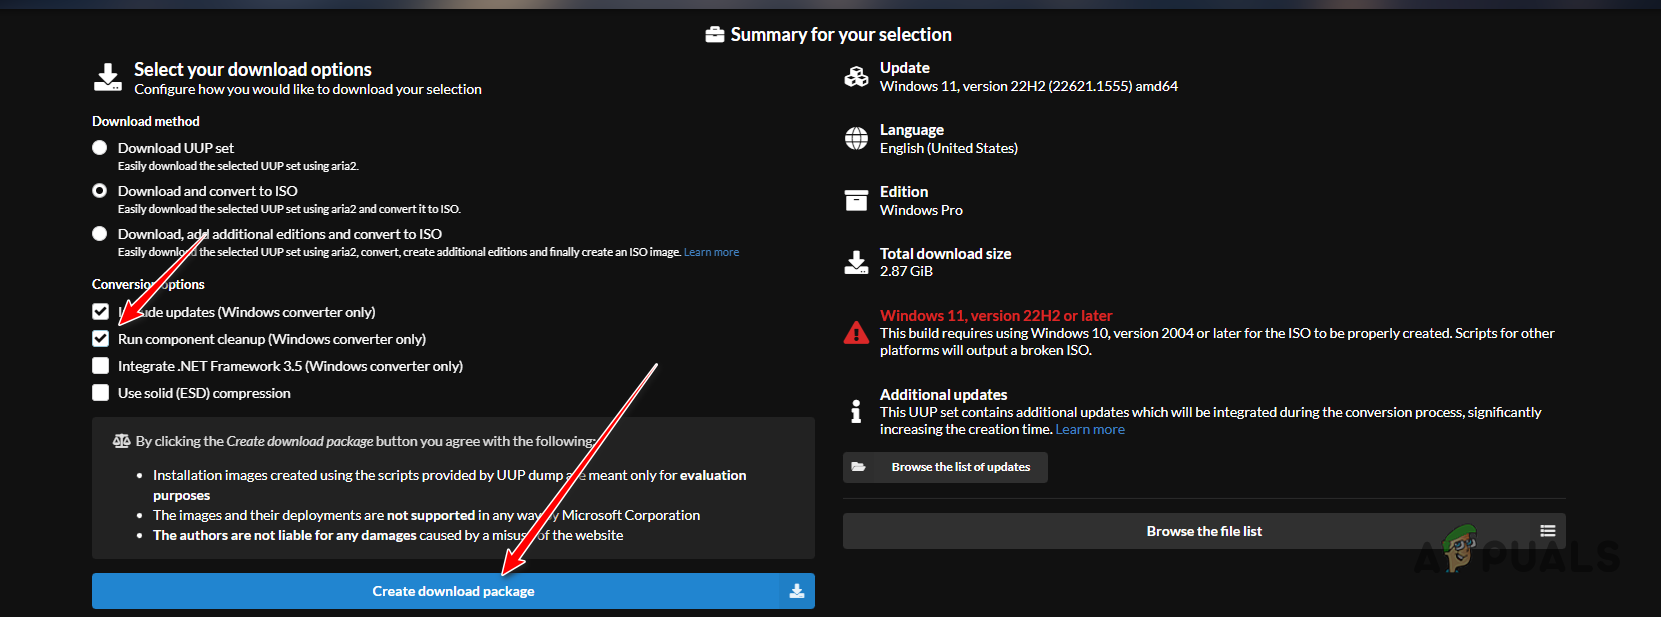The width and height of the screenshot is (1661, 617).
Task: Click Browse the list of updates button
Action: pyautogui.click(x=945, y=467)
